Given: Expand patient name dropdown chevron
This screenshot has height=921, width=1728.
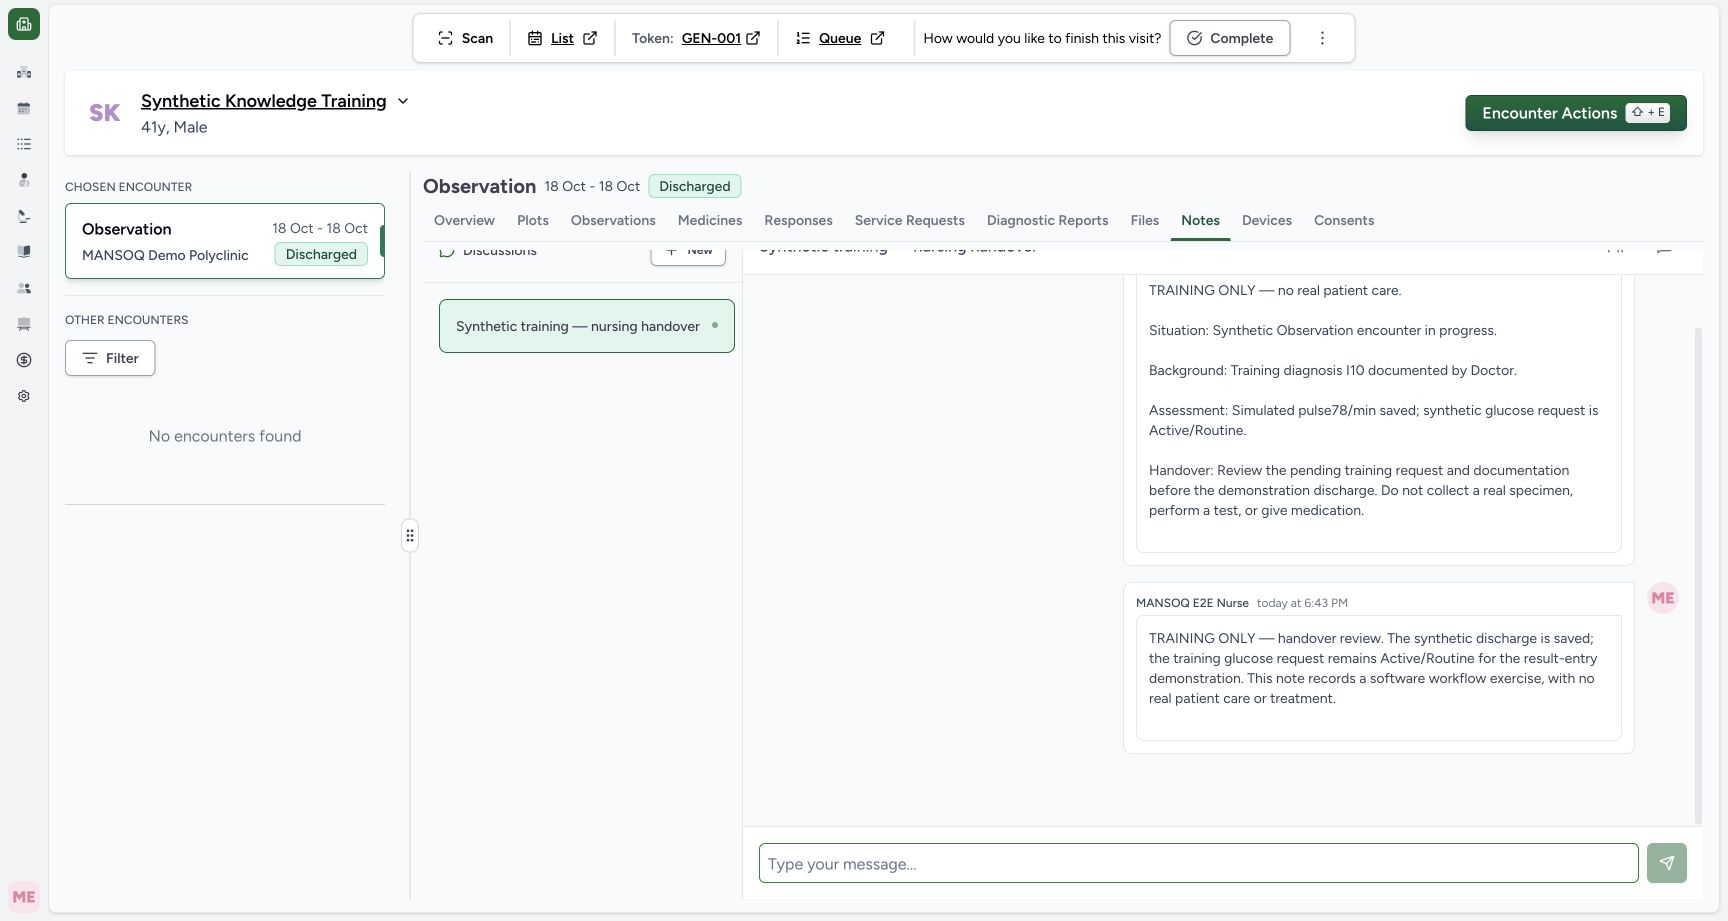Looking at the screenshot, I should (x=403, y=101).
